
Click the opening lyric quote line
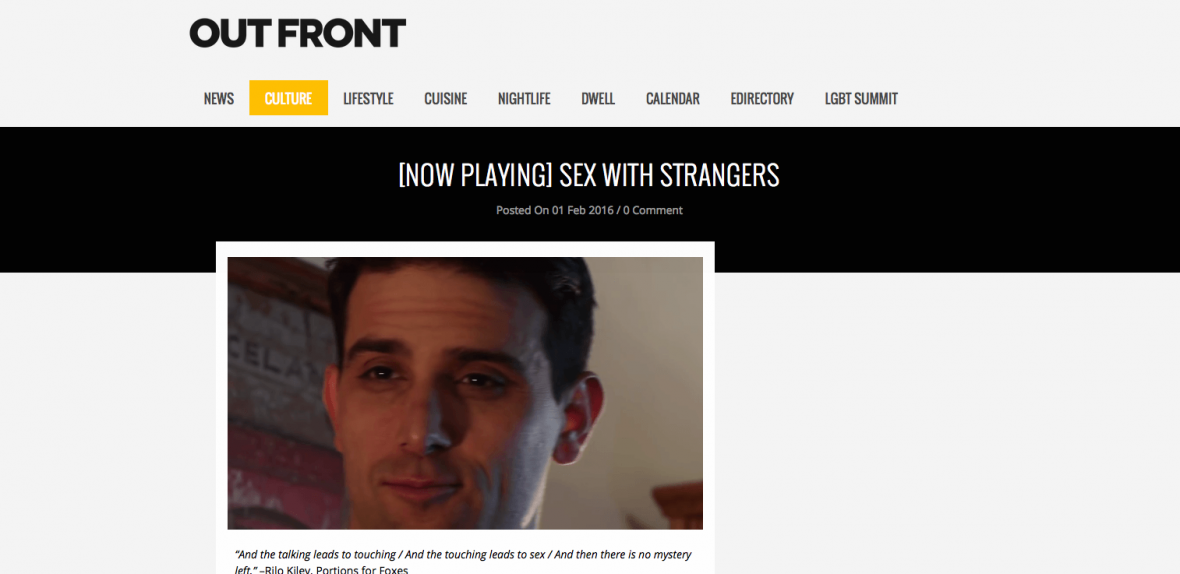pos(463,555)
